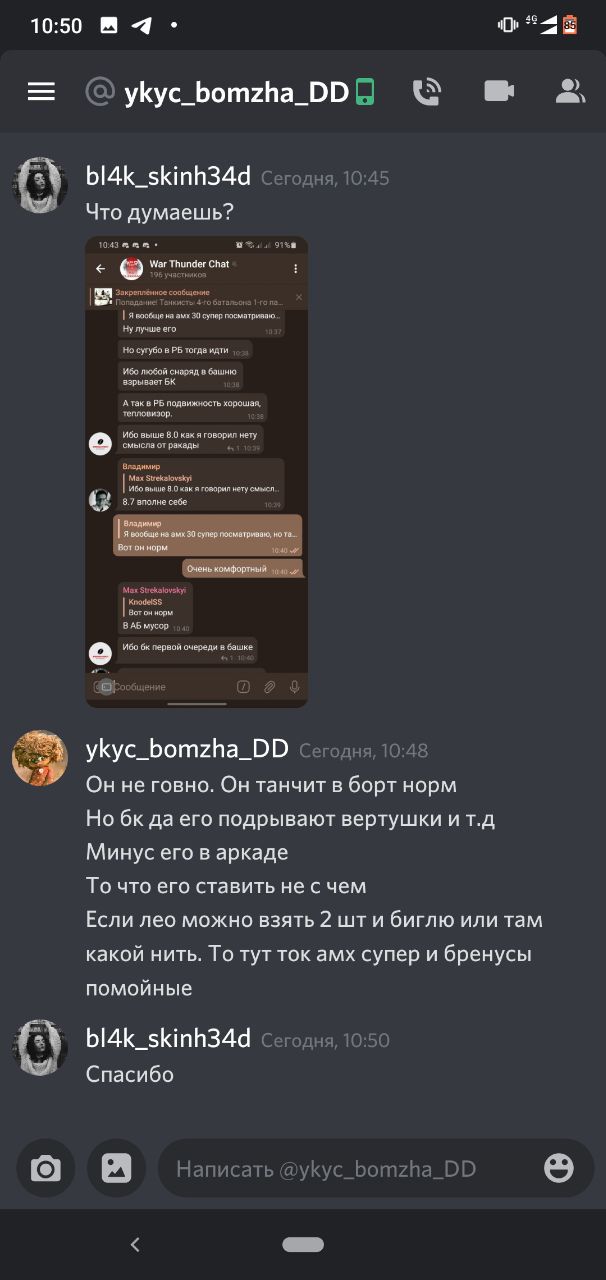
Task: Select the message 'Что думаешь?'
Action: (x=160, y=212)
